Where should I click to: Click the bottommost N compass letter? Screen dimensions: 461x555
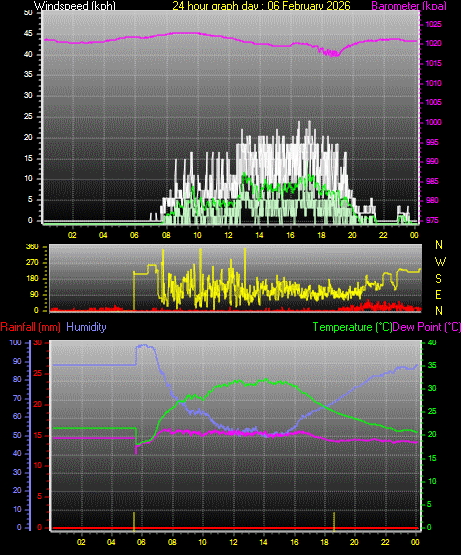[439, 311]
